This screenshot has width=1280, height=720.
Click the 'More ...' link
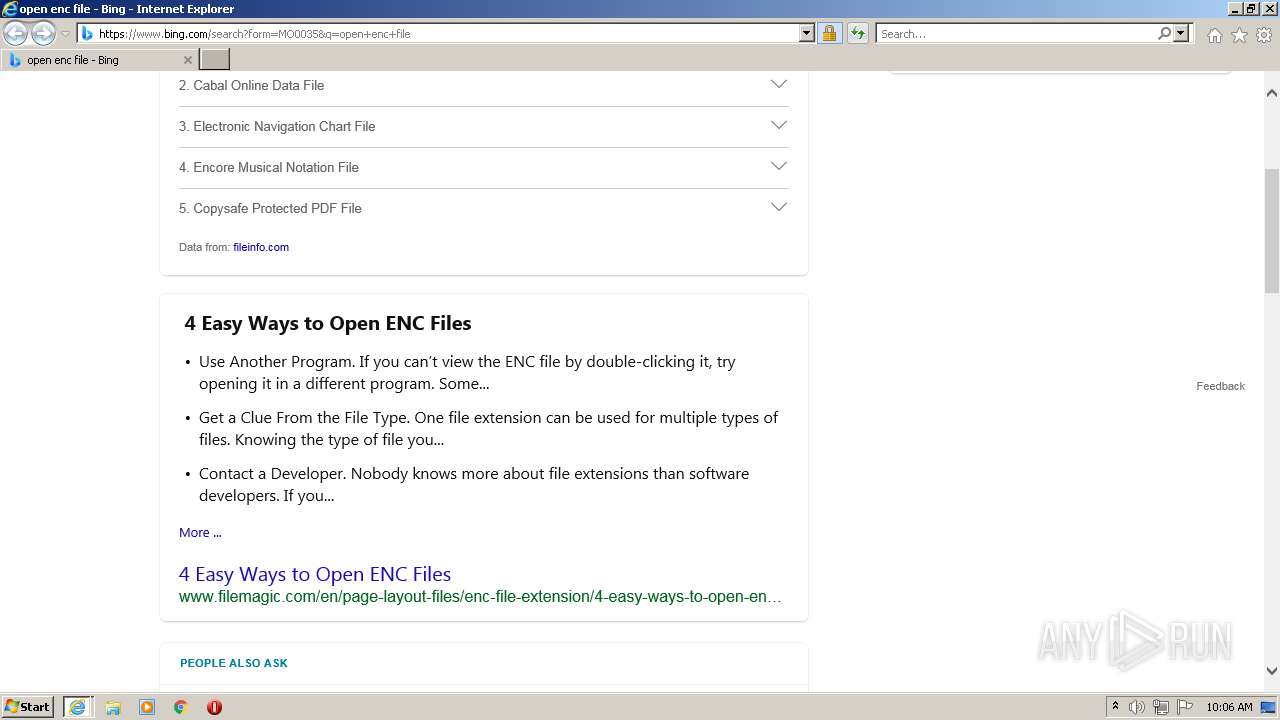200,532
